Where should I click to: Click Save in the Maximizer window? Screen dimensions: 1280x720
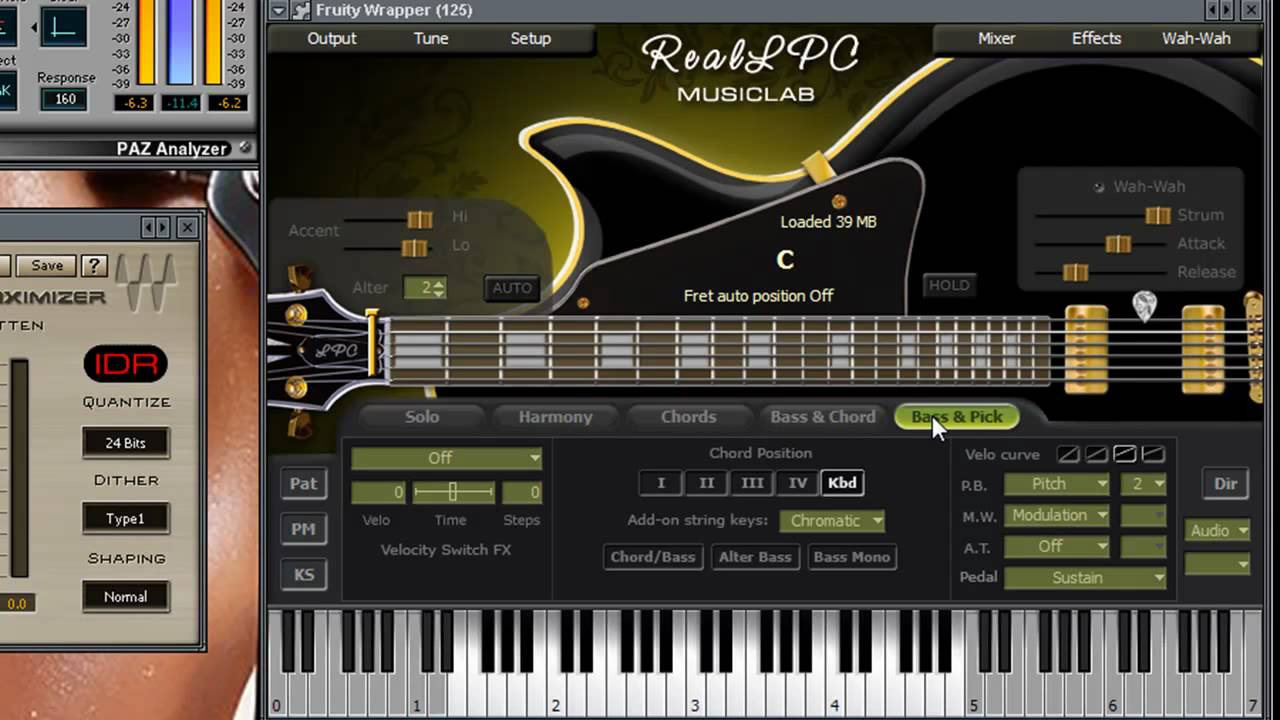pos(47,265)
